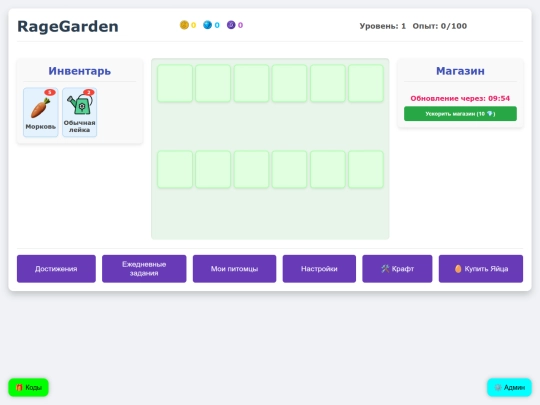Viewport: 540px width, 405px height.
Task: Click the red count badge on Обычная лейка
Action: click(x=89, y=92)
